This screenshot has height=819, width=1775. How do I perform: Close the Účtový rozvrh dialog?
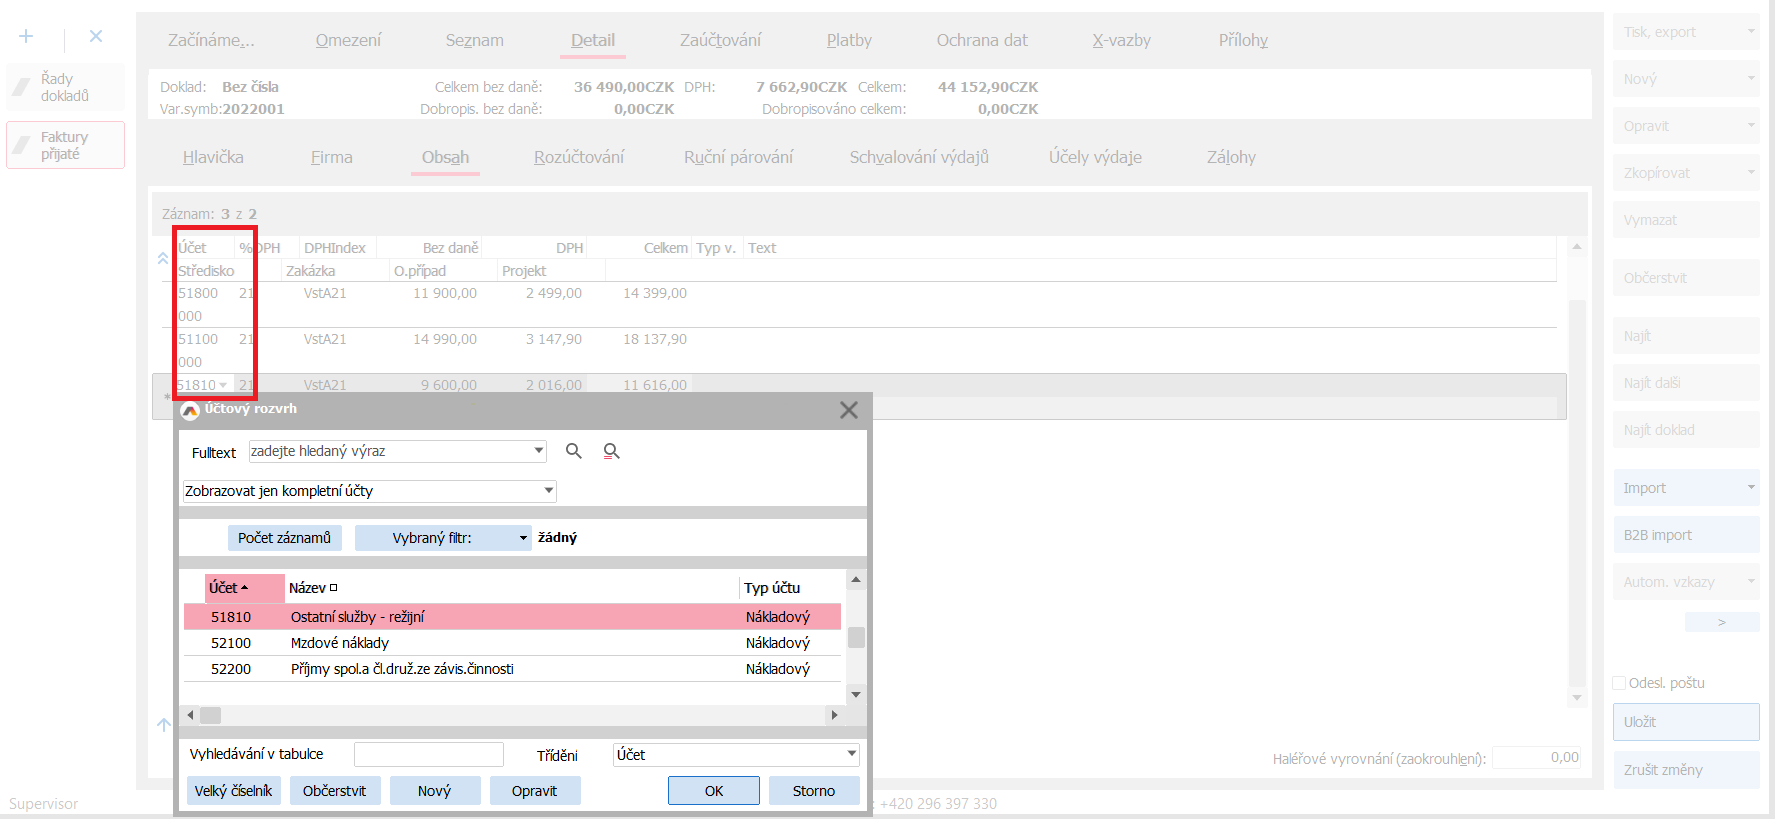(x=848, y=410)
